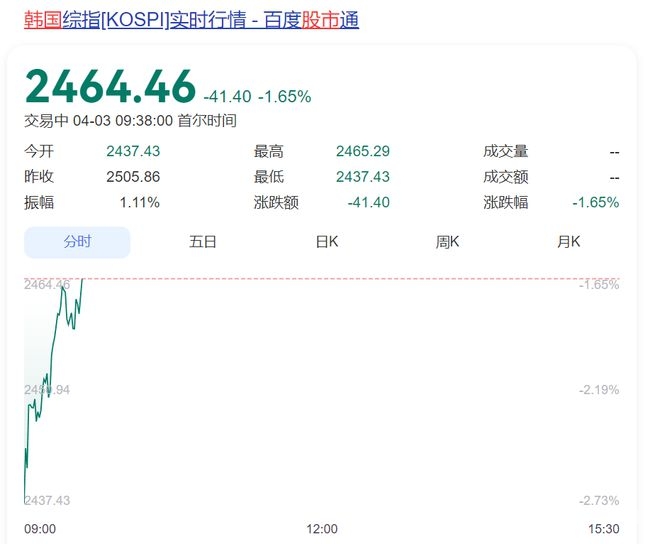
Task: Click the 振幅 label
Action: click(x=39, y=203)
